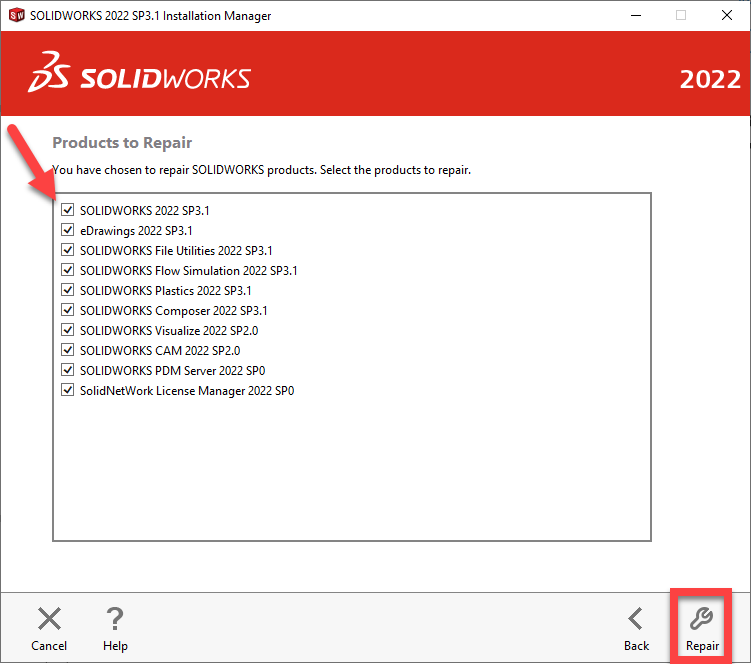Open Help with the question mark icon
751x664 pixels.
point(115,618)
